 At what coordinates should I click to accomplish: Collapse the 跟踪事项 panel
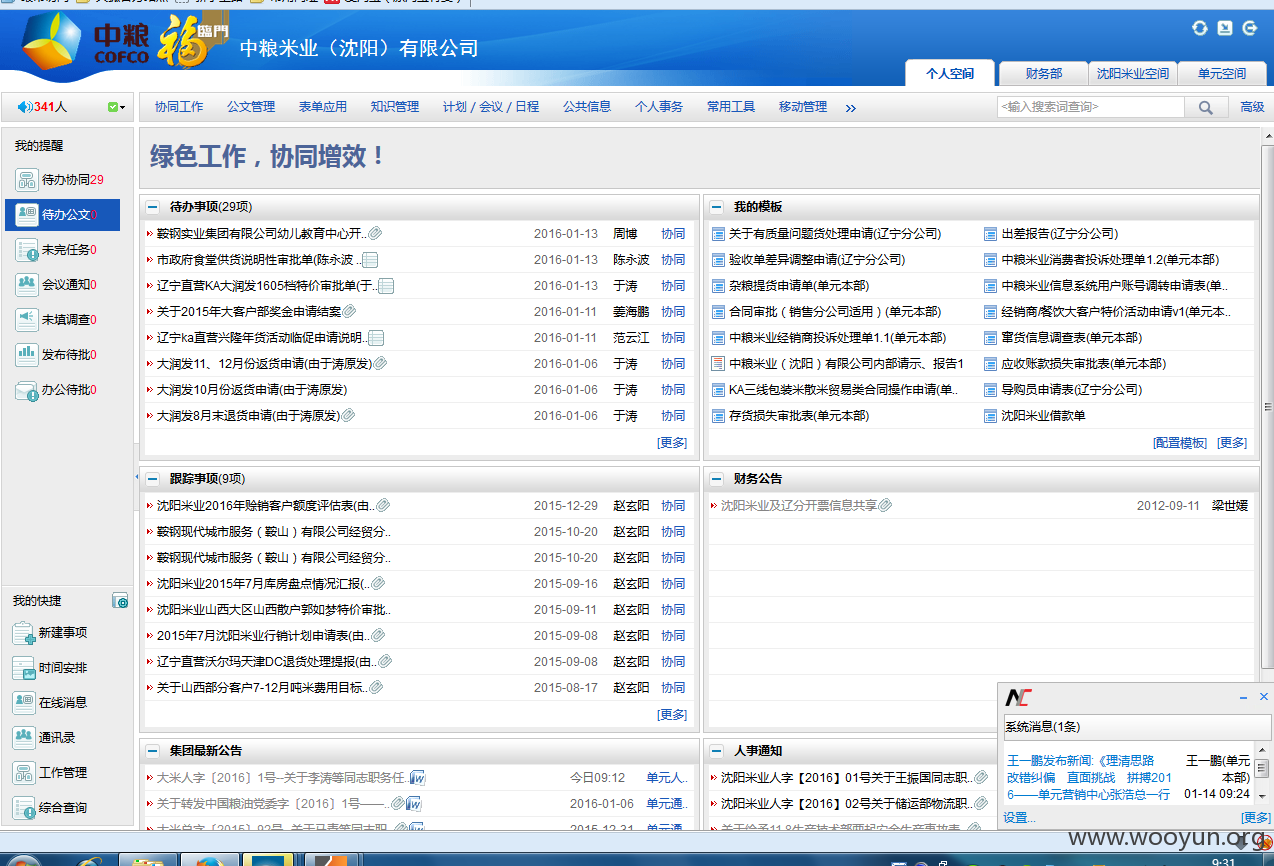tap(152, 479)
